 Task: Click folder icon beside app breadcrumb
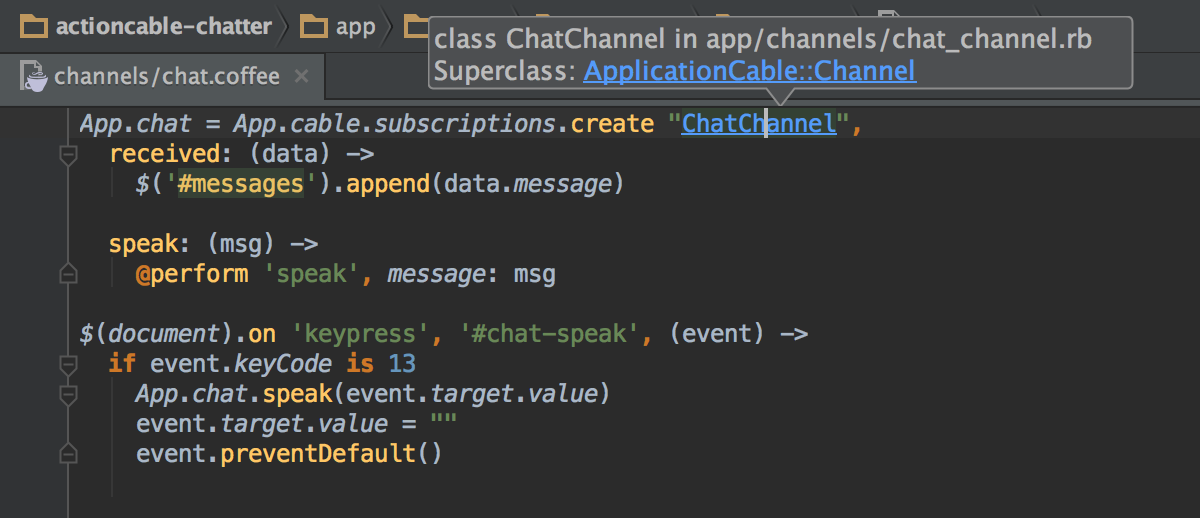315,26
